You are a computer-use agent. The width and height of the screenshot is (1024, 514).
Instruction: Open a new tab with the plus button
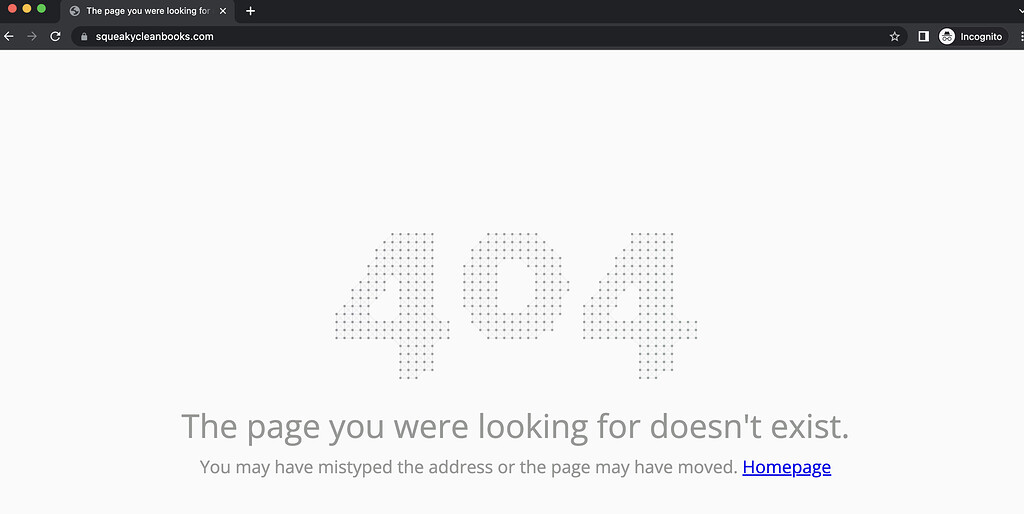(250, 11)
